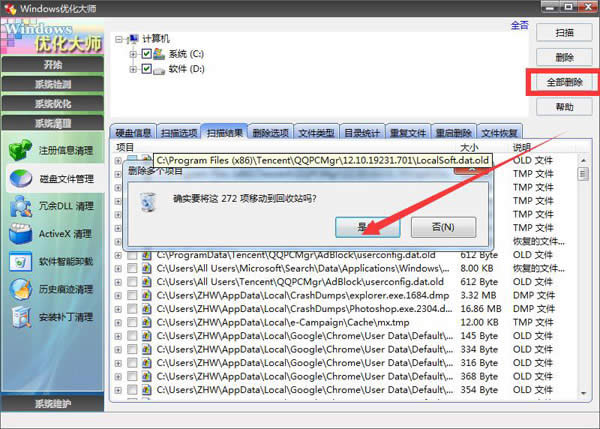Screen dimensions: 600x429
Task: Click the 扫描 button
Action: (x=564, y=33)
